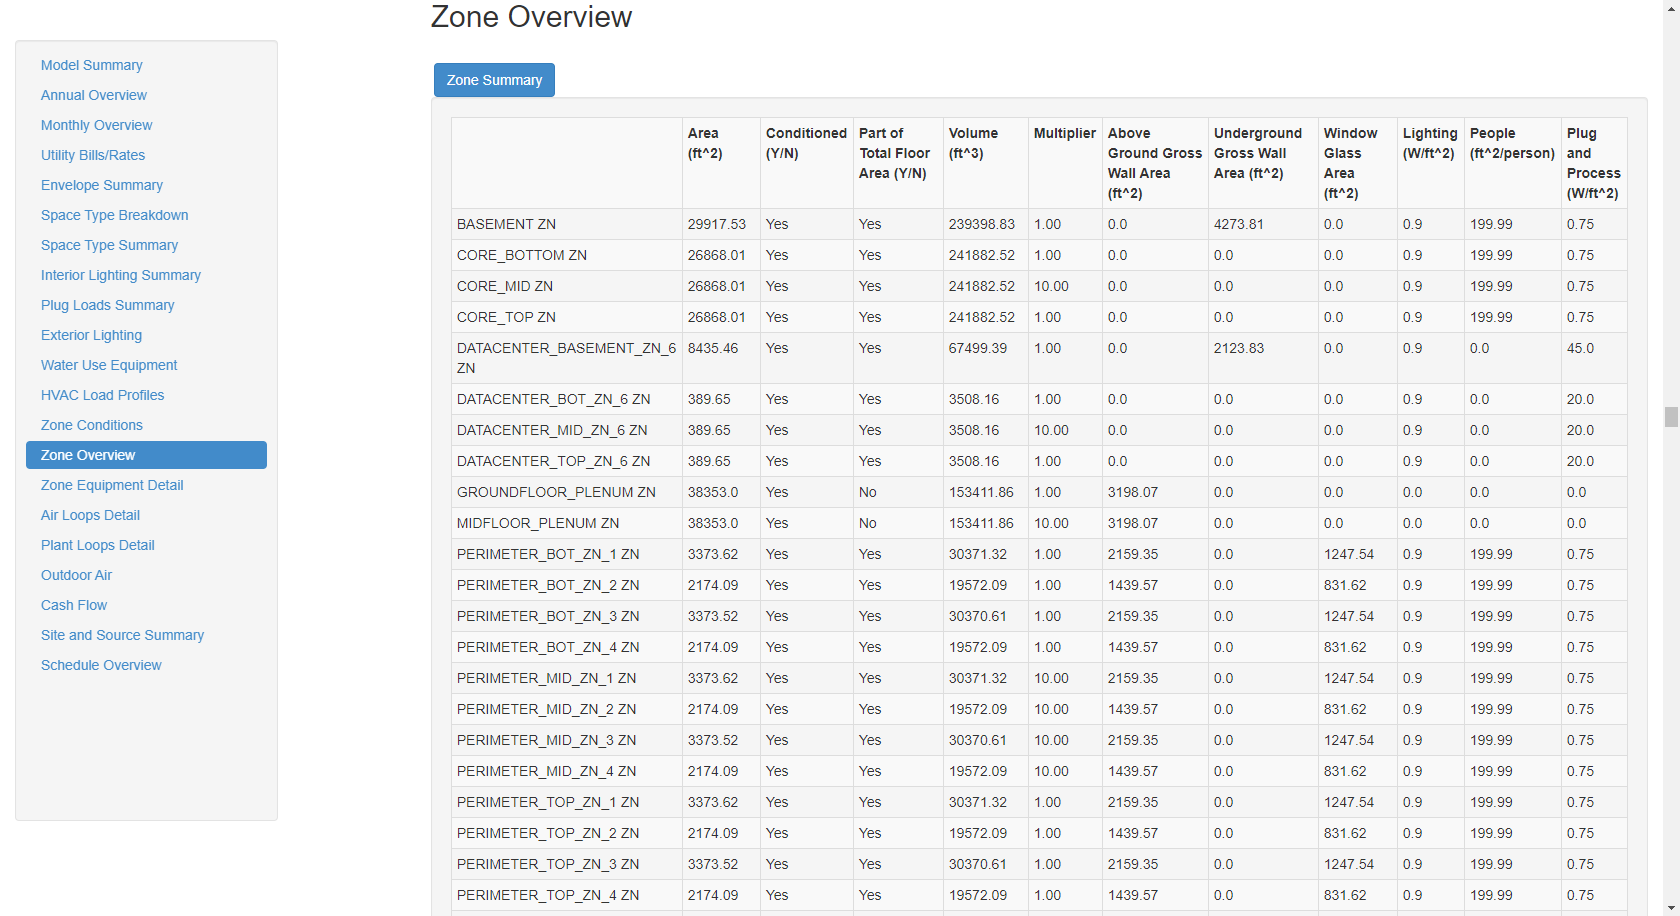Image resolution: width=1680 pixels, height=916 pixels.
Task: Open the Envelope Summary page
Action: click(101, 185)
